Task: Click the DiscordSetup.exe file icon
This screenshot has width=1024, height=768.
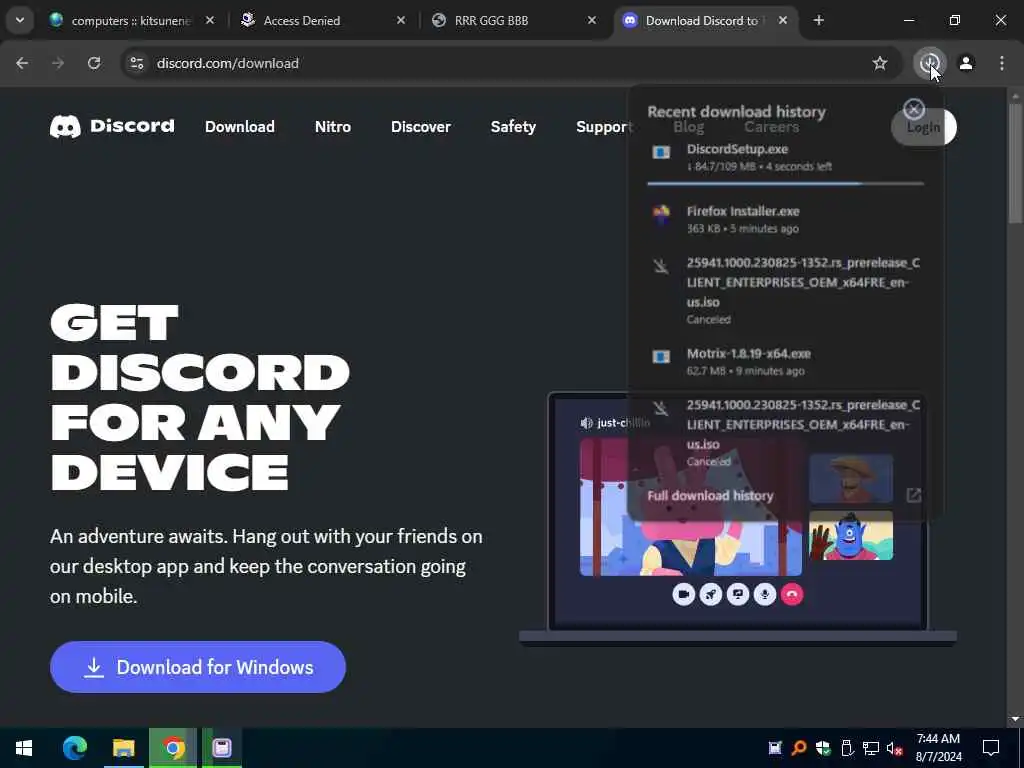Action: [661, 152]
